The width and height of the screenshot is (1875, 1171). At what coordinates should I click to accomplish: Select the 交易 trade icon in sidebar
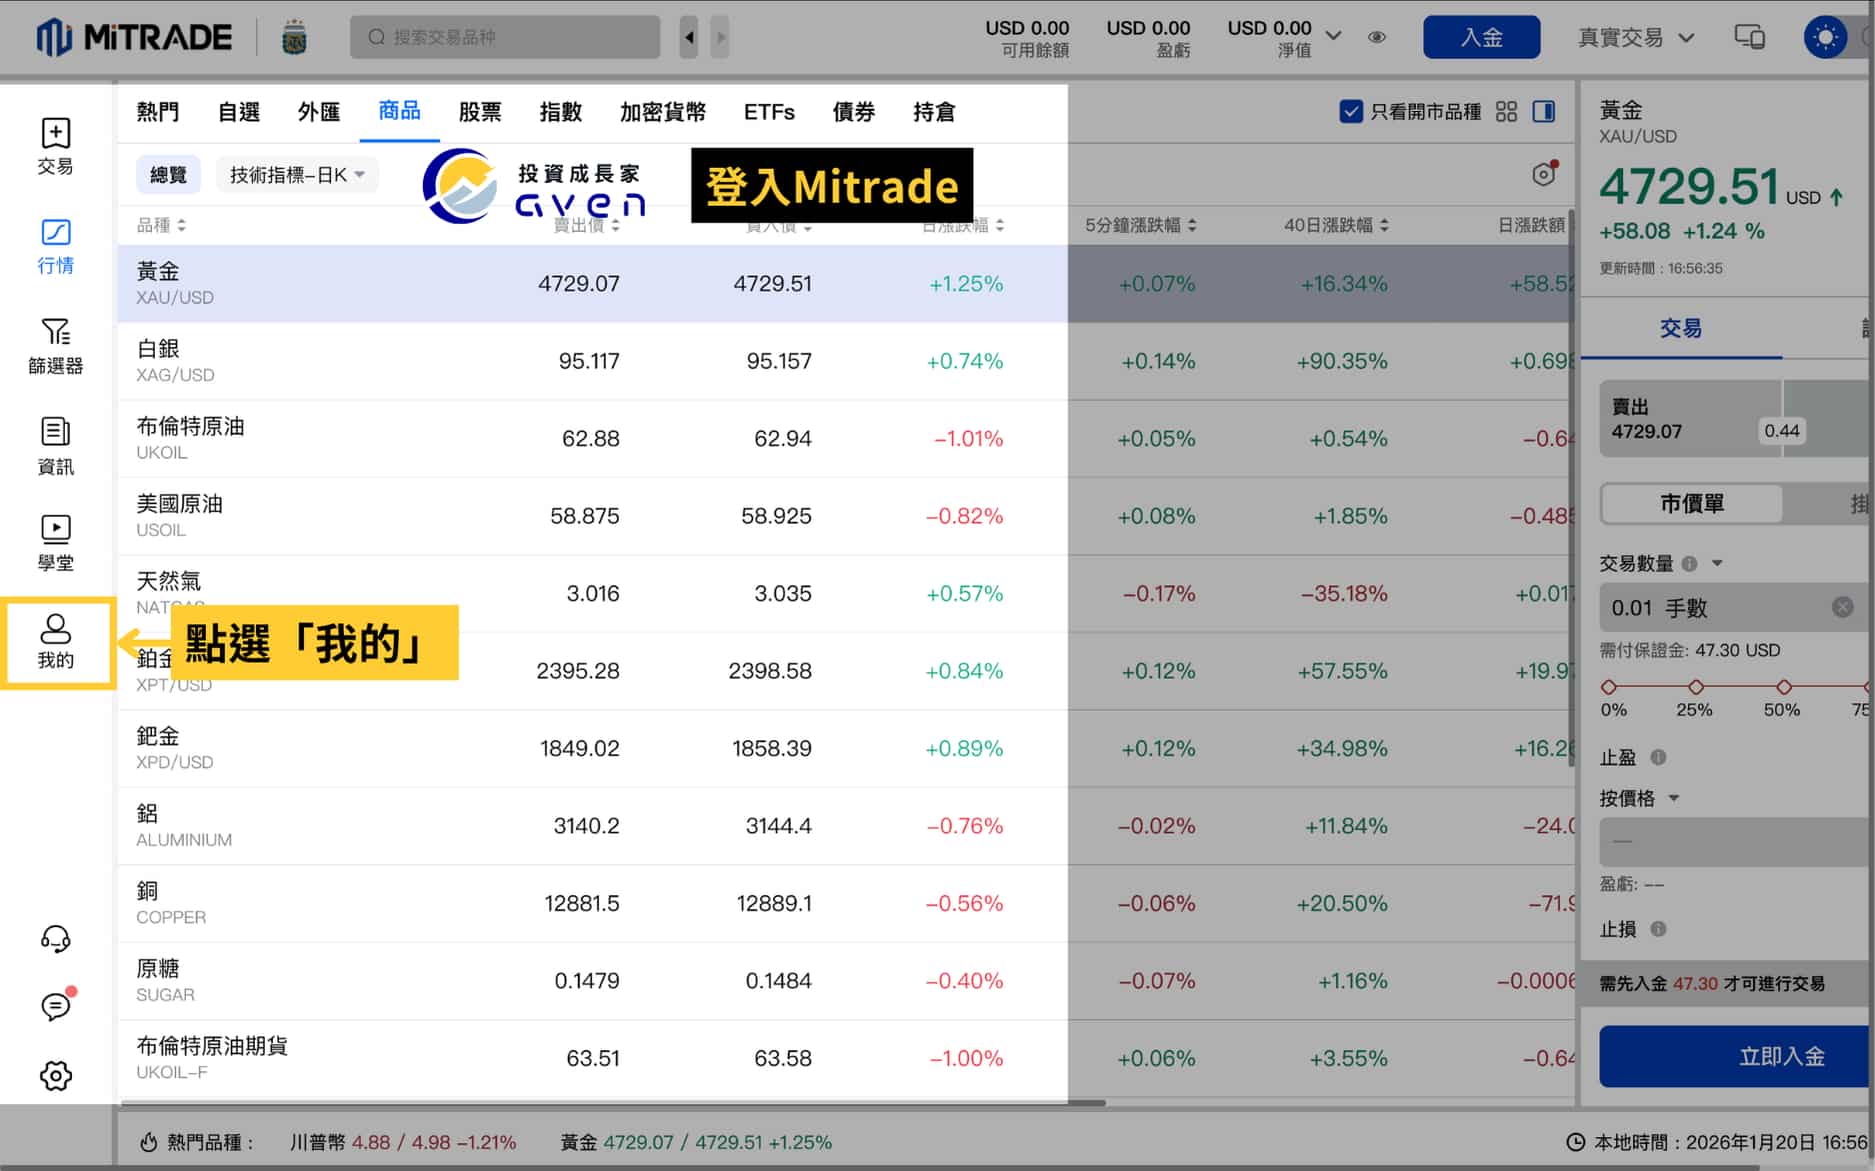click(x=55, y=145)
